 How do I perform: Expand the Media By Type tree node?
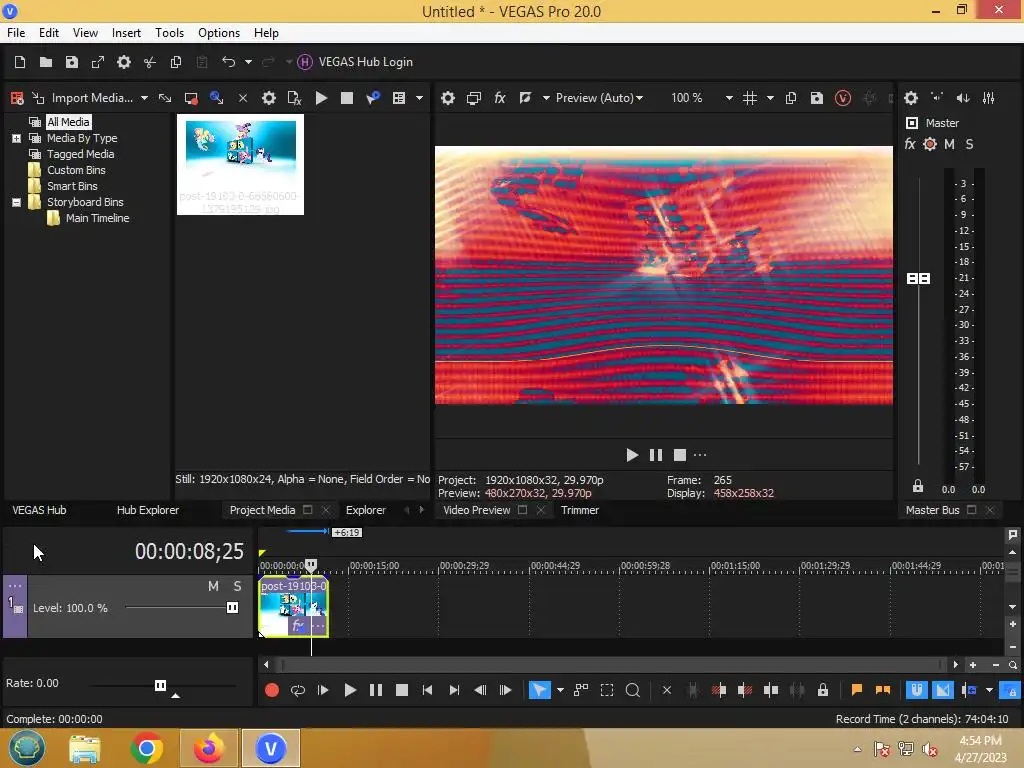coord(16,138)
